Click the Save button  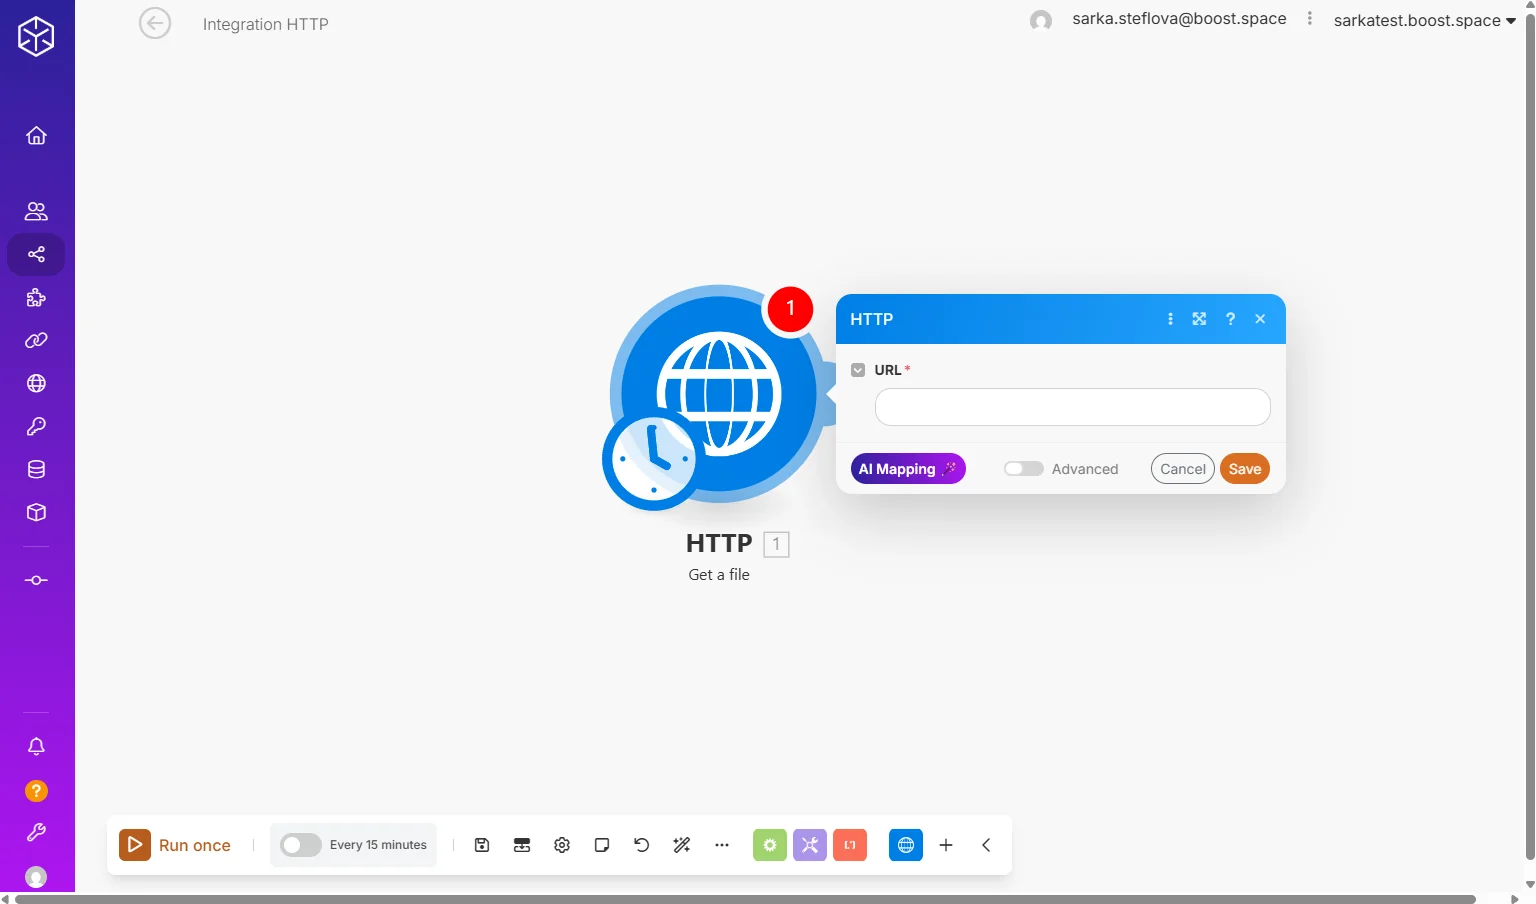click(1245, 469)
